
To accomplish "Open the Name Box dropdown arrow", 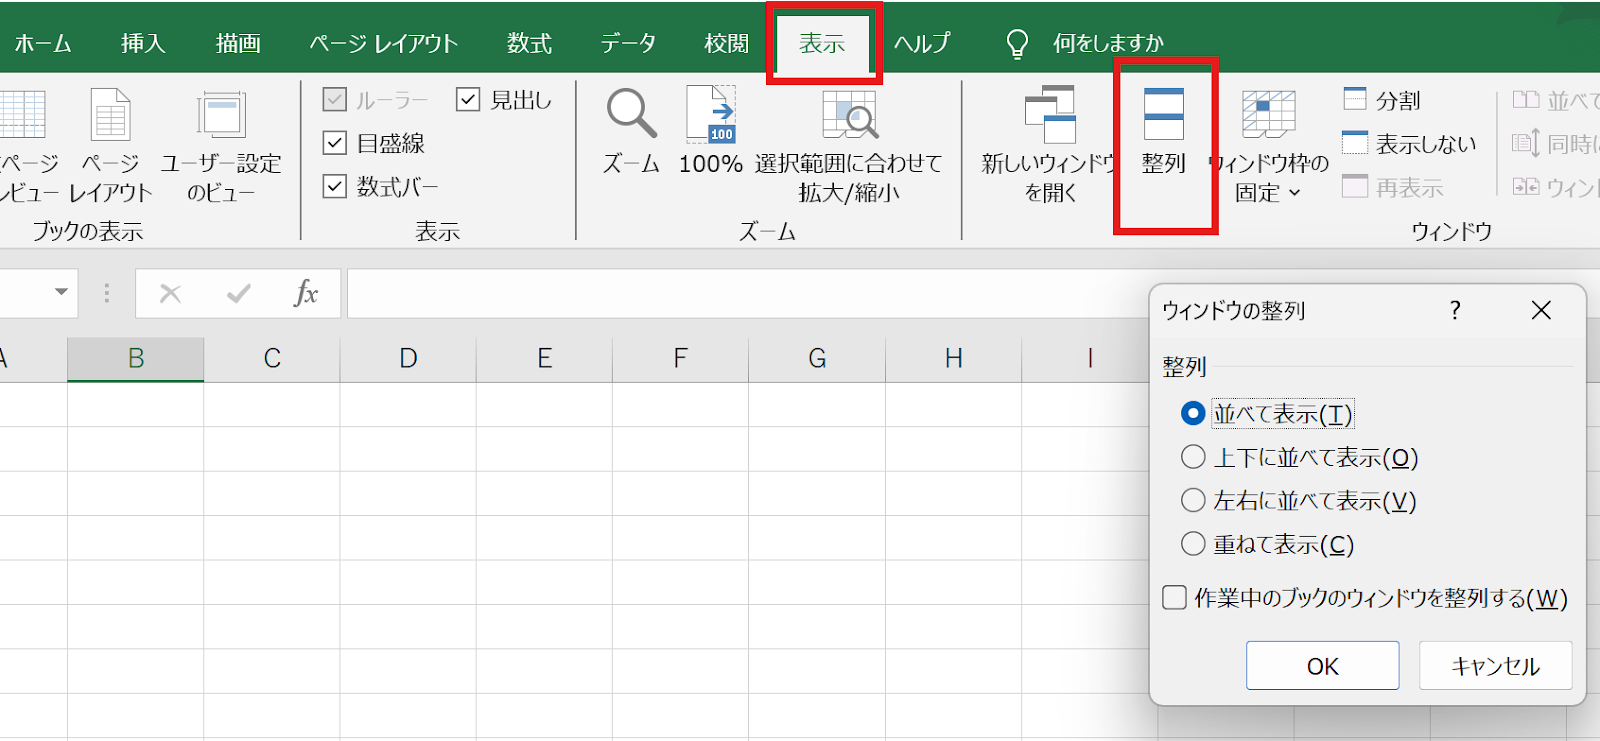I will pos(61,292).
